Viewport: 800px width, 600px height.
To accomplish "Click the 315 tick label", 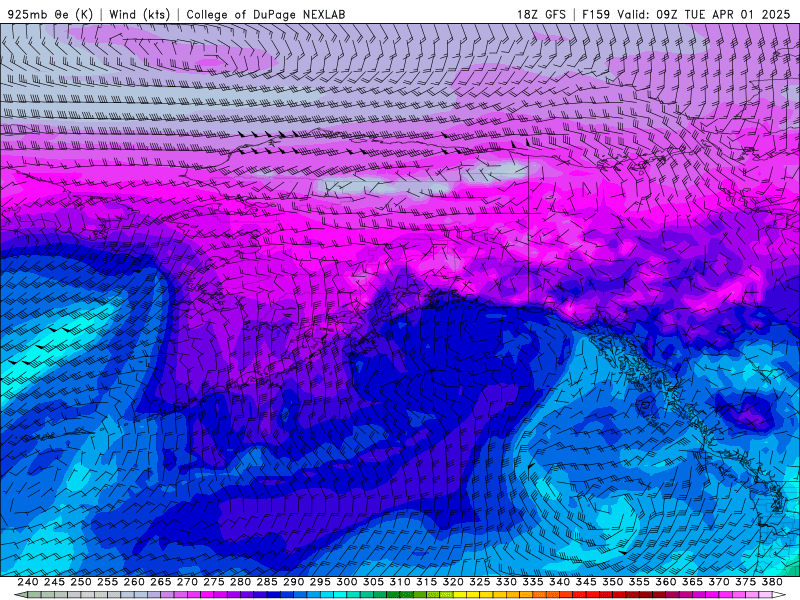I will pyautogui.click(x=427, y=582).
